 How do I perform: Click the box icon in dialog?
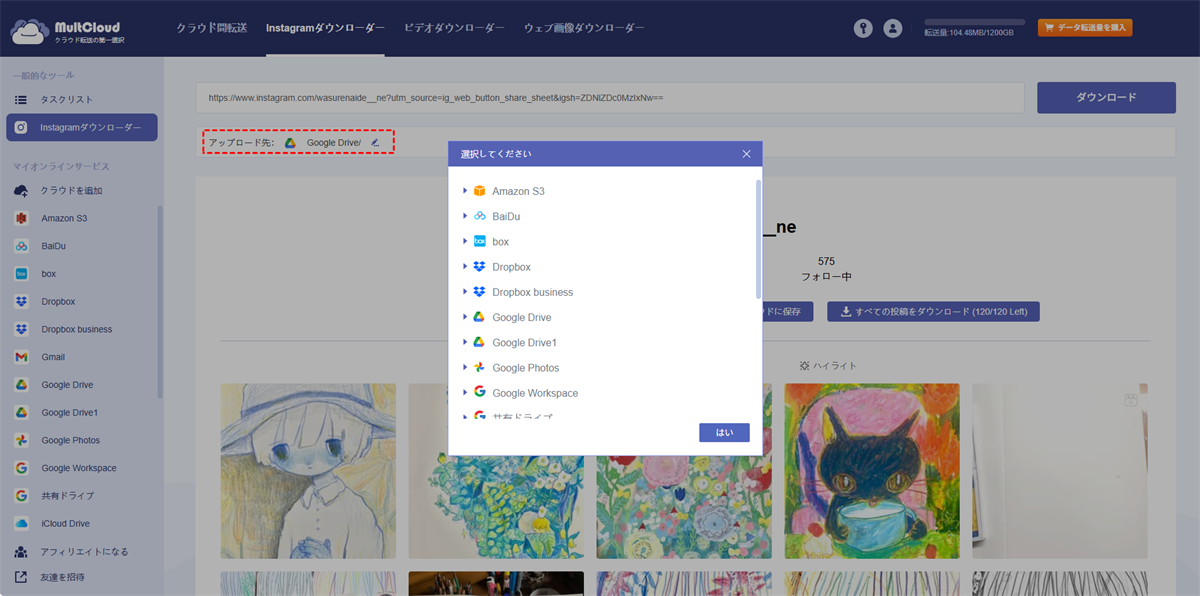pyautogui.click(x=479, y=241)
